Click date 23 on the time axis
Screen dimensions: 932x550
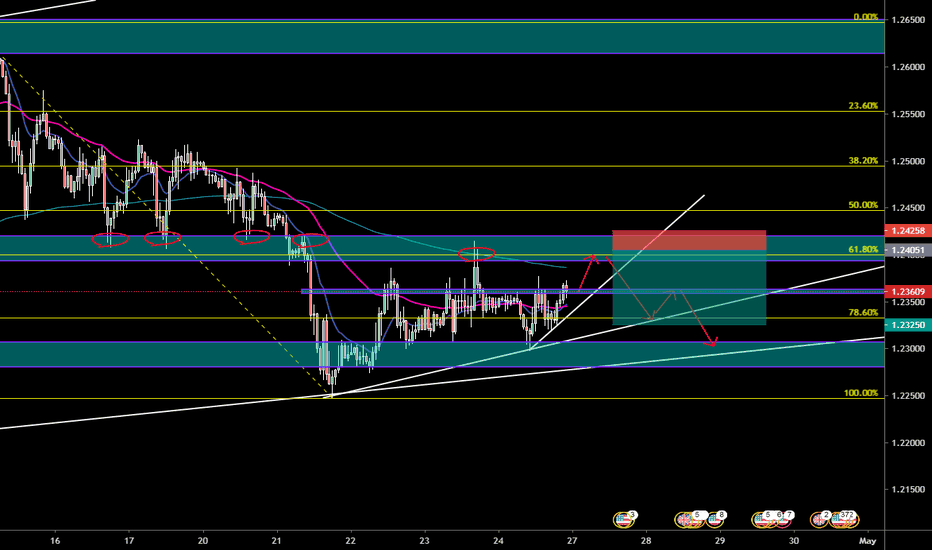(x=424, y=540)
